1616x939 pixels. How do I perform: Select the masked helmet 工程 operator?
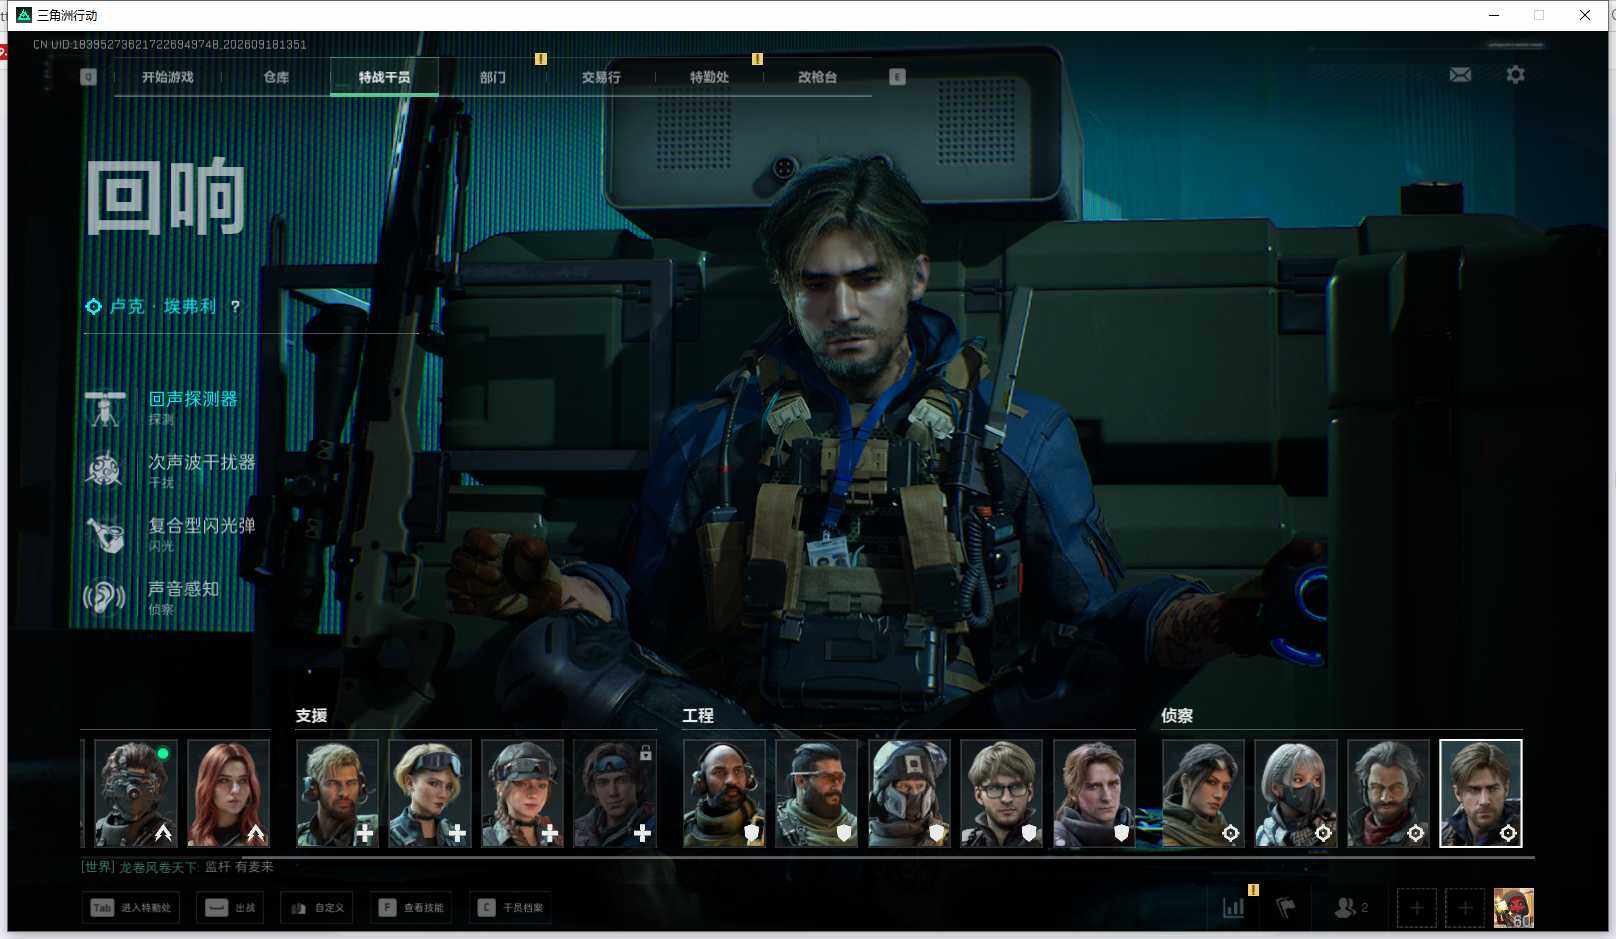tap(909, 793)
